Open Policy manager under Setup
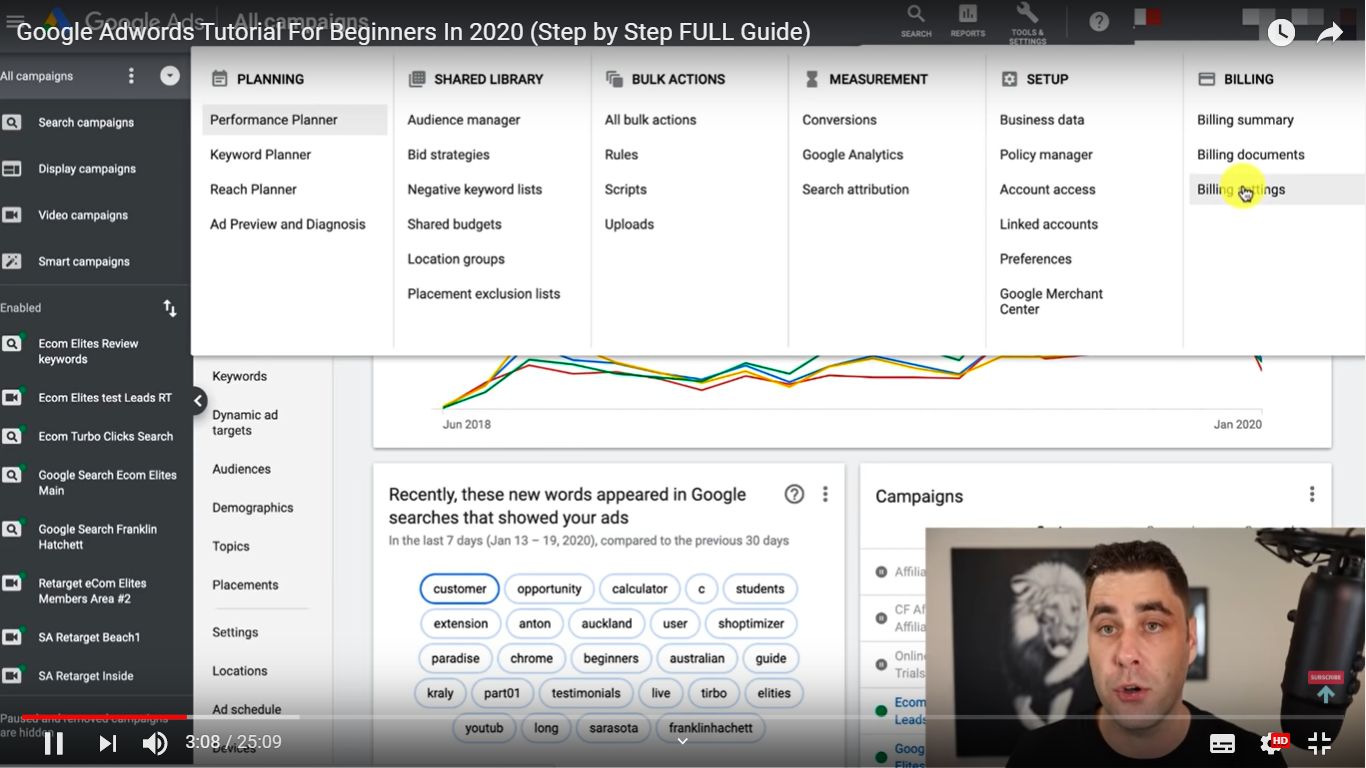The height and width of the screenshot is (768, 1366). pos(1046,155)
